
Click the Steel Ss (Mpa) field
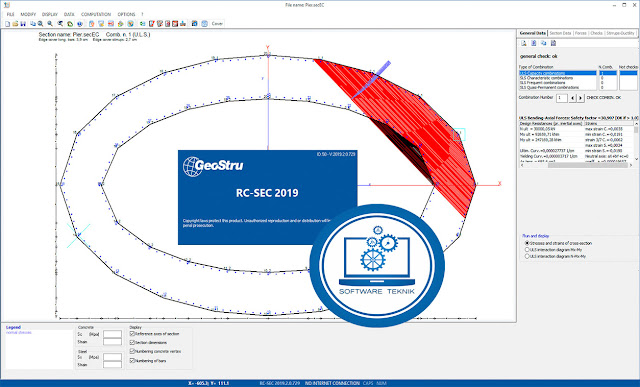coord(112,357)
